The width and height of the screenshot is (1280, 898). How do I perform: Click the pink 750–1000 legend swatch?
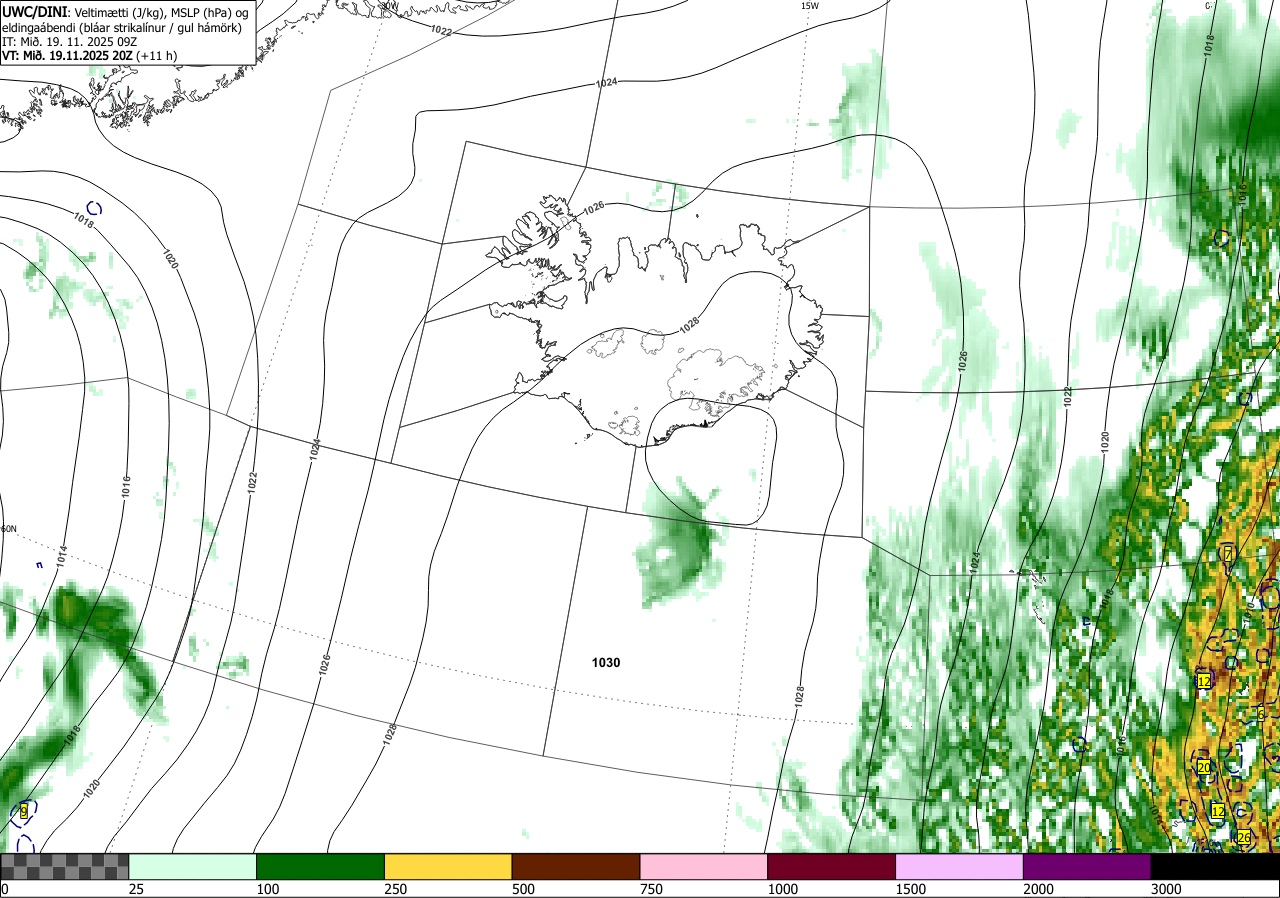pyautogui.click(x=704, y=866)
